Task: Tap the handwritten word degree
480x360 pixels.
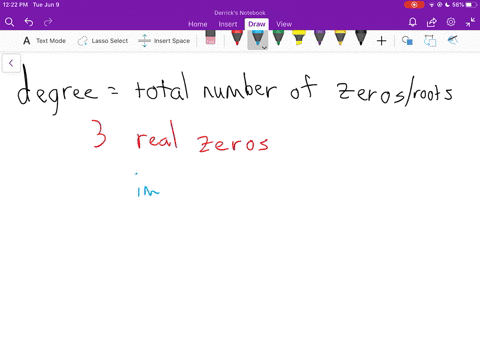Action: (57, 90)
